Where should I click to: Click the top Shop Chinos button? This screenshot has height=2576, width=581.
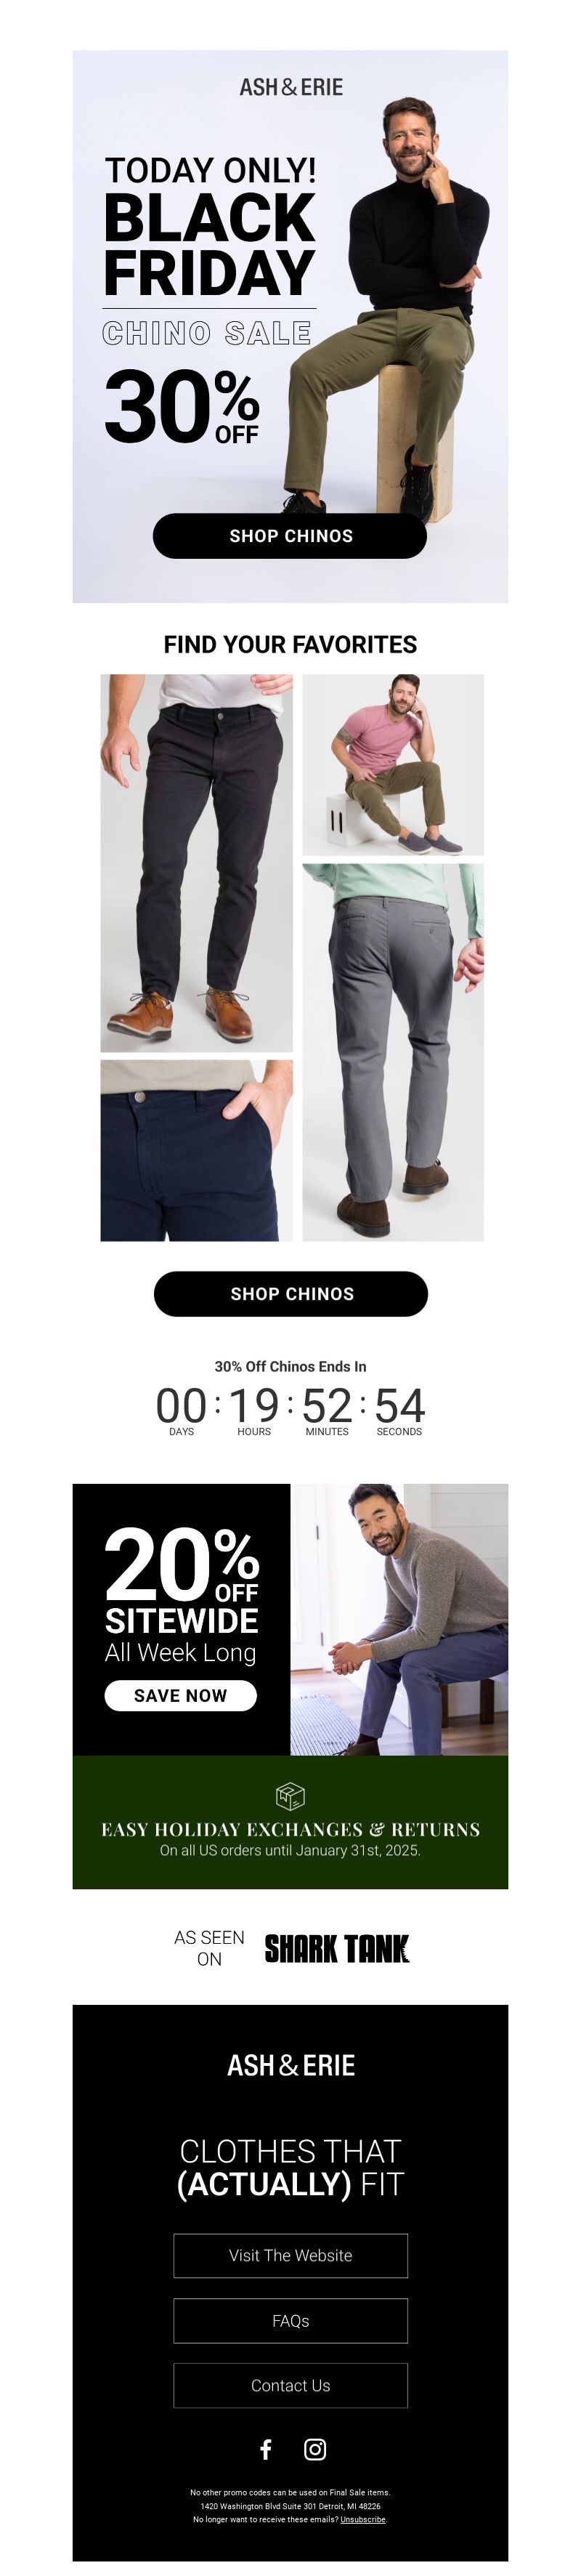point(290,536)
